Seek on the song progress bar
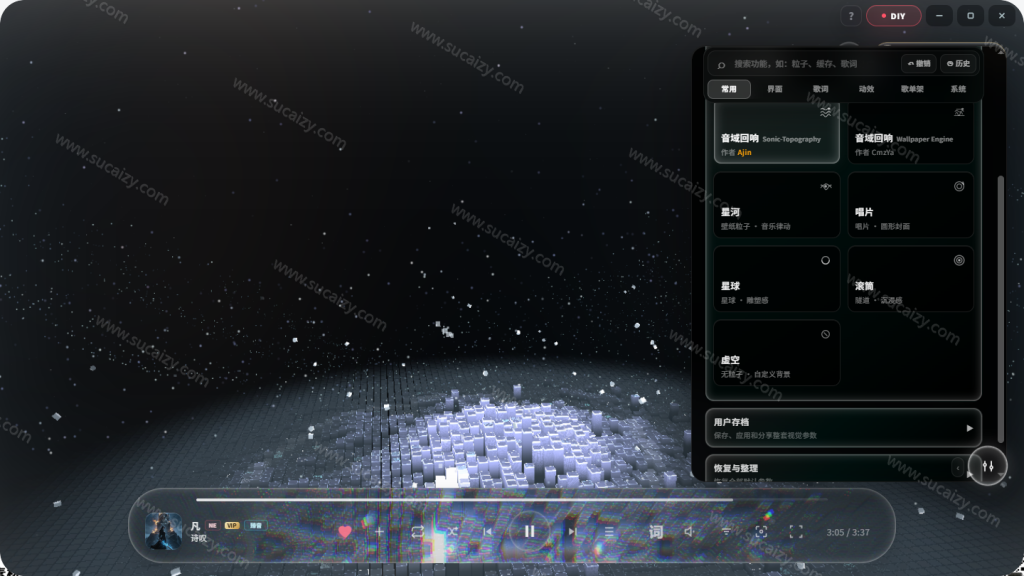 511,500
